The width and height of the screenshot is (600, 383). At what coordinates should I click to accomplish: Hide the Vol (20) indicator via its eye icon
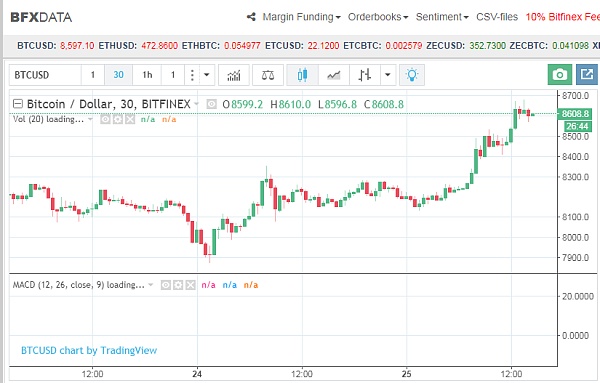(x=105, y=119)
